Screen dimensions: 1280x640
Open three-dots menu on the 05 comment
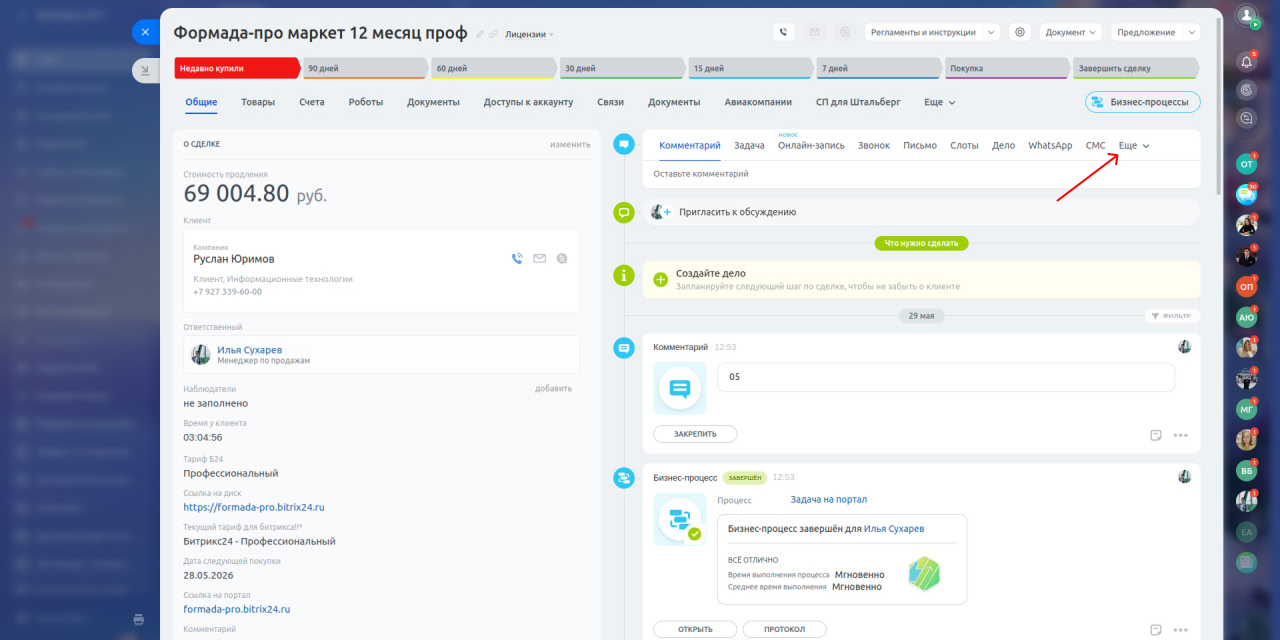coord(1180,435)
